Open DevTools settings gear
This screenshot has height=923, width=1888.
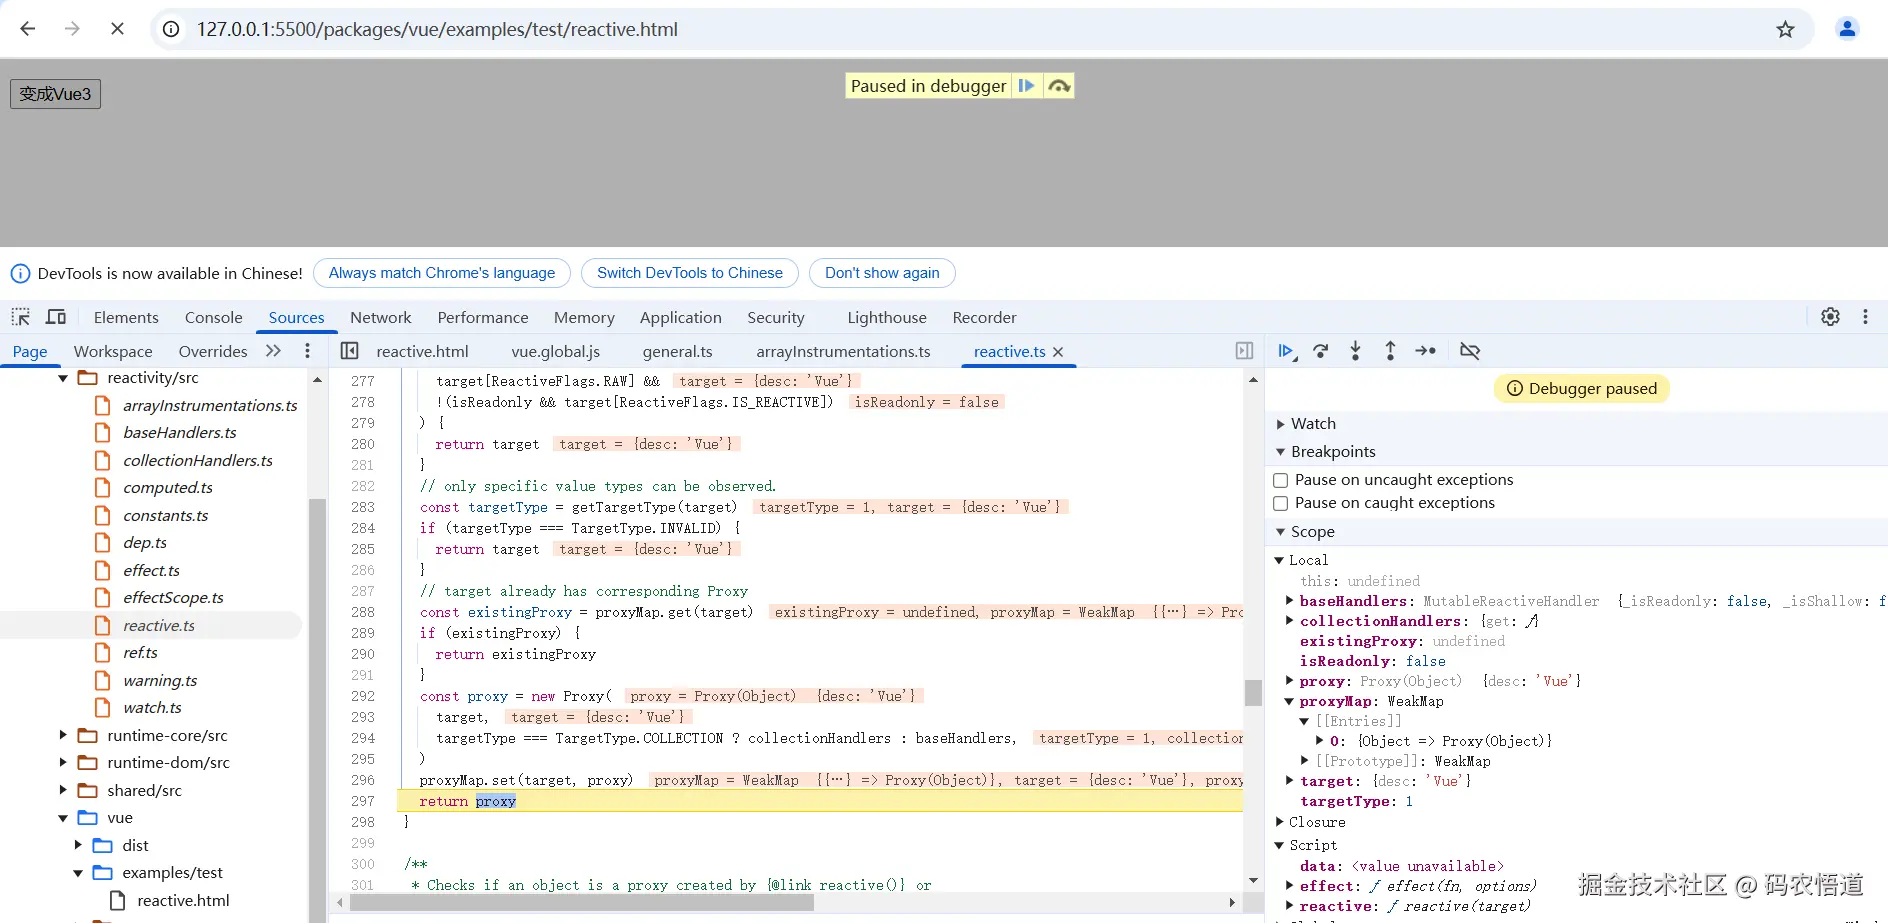point(1830,317)
